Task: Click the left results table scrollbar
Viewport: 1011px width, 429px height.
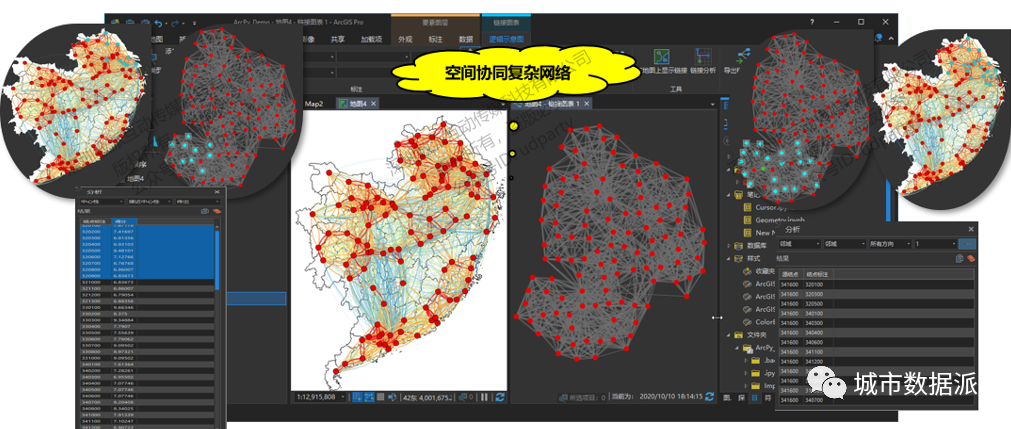Action: 217,261
